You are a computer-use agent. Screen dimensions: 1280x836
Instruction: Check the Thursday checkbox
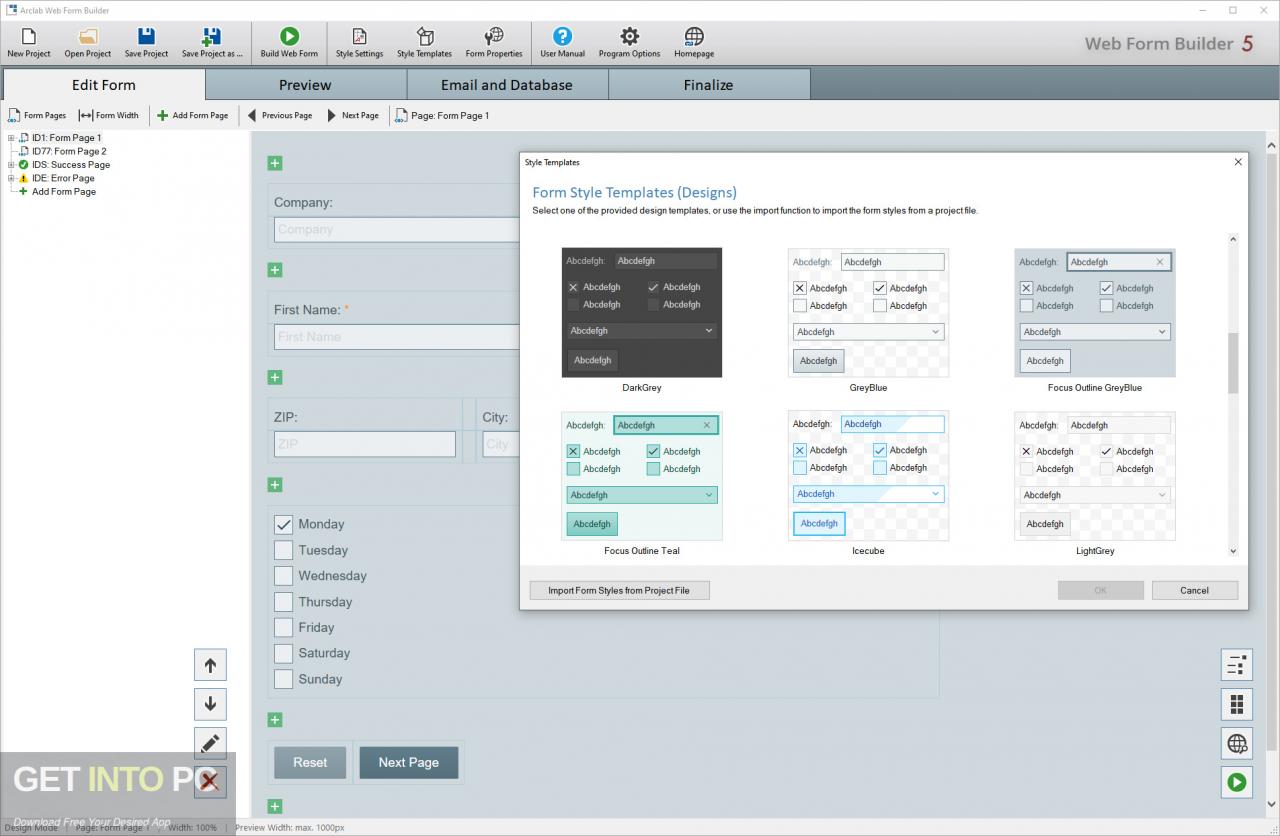[283, 602]
